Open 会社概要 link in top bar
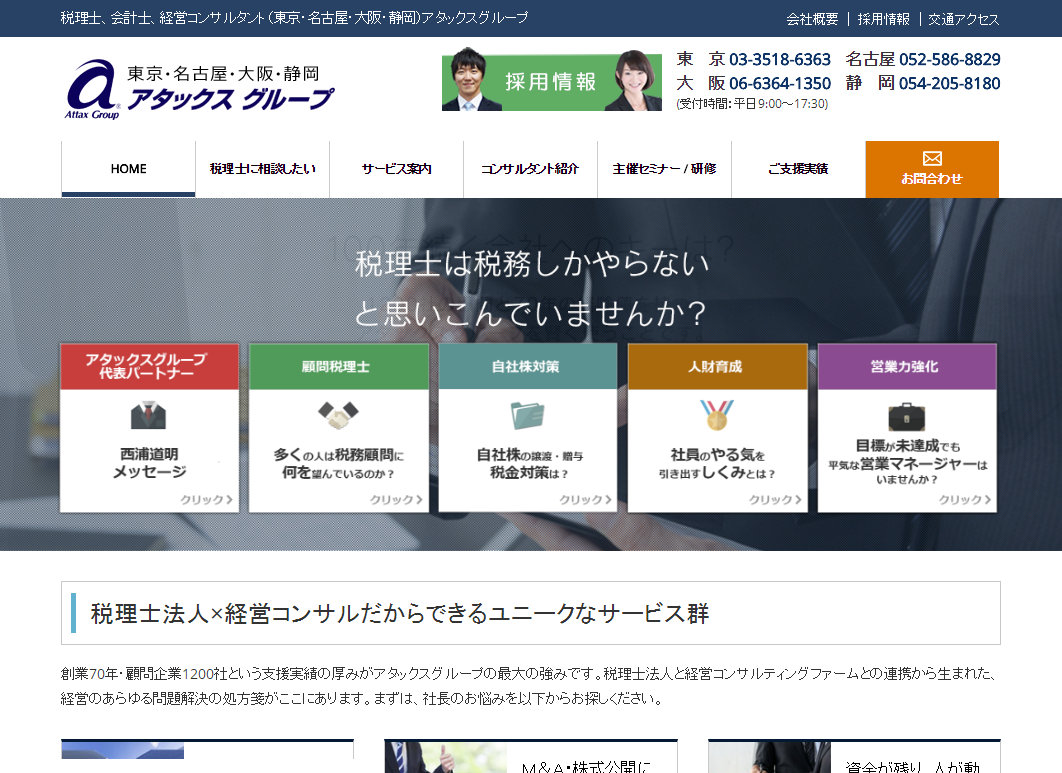The image size is (1062, 773). point(812,19)
